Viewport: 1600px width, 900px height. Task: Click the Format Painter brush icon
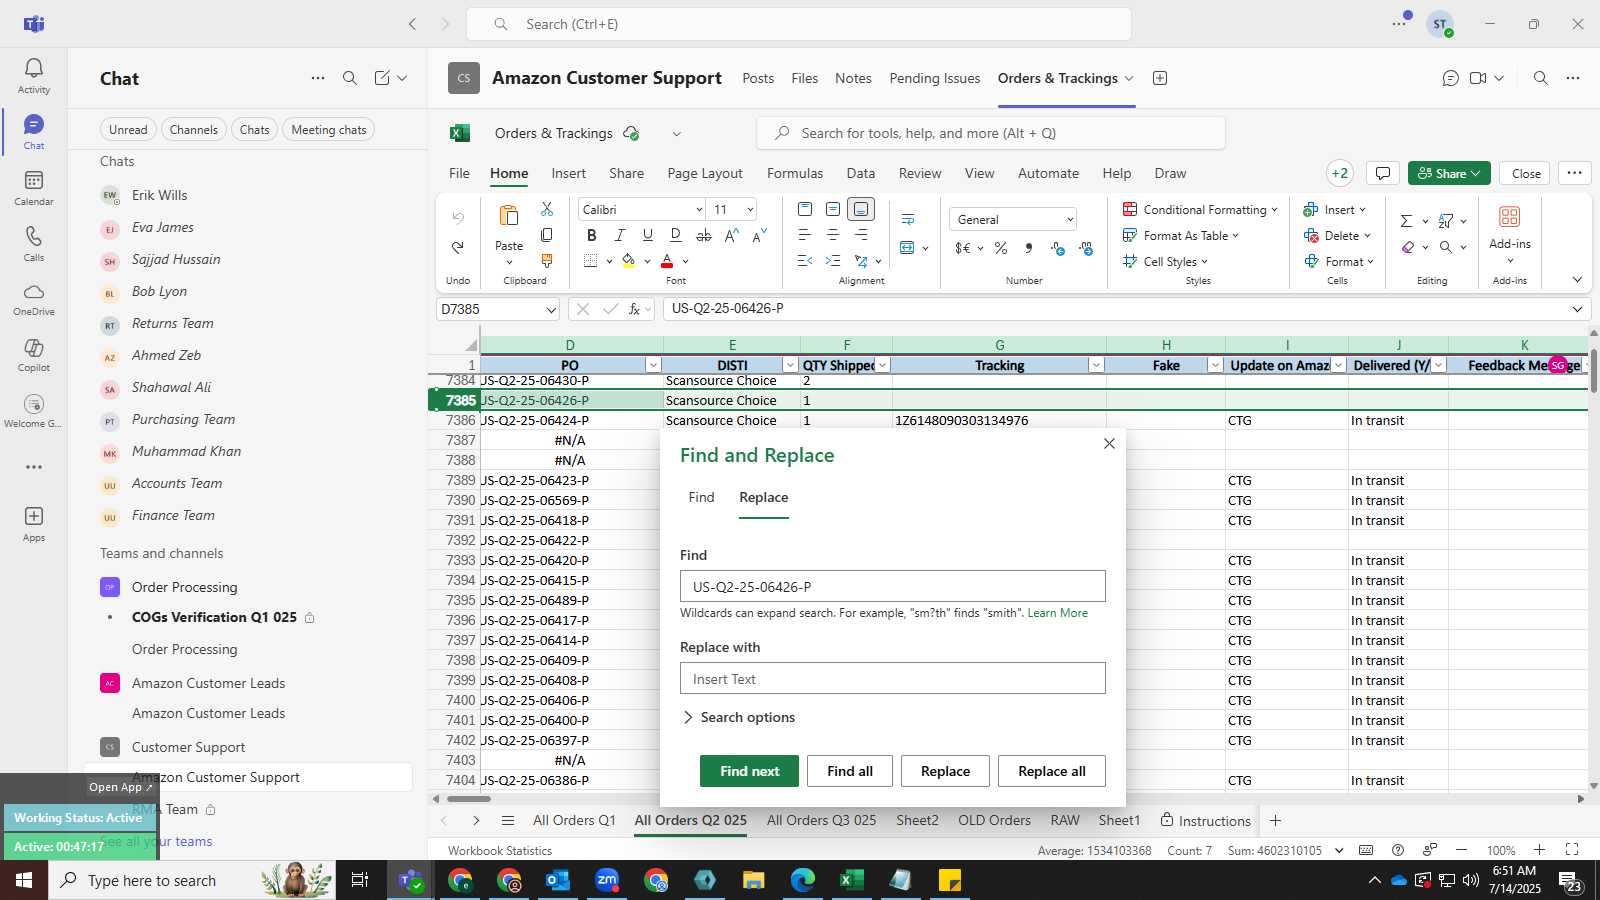pos(546,261)
